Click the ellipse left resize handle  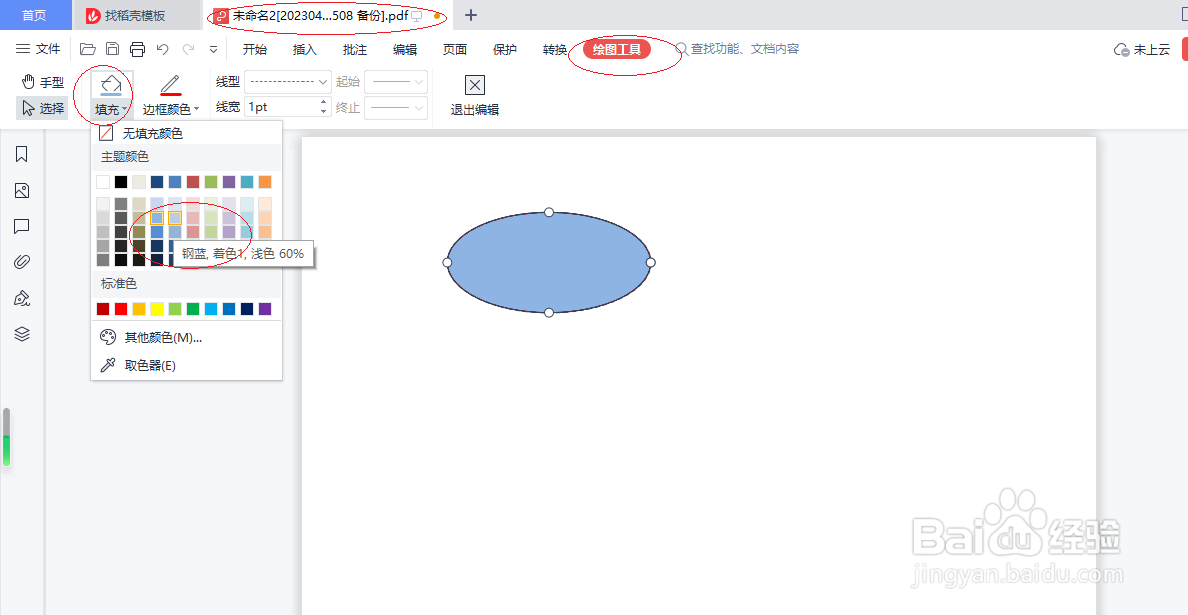point(447,262)
